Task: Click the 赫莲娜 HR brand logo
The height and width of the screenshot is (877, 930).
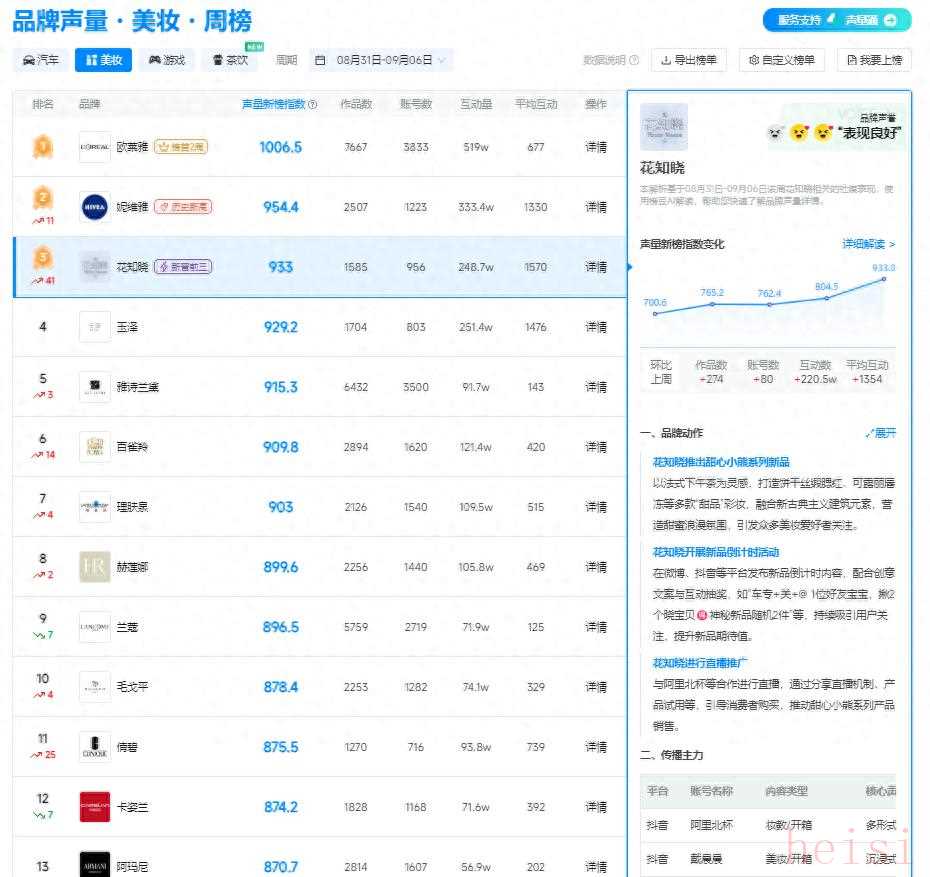Action: click(x=94, y=567)
